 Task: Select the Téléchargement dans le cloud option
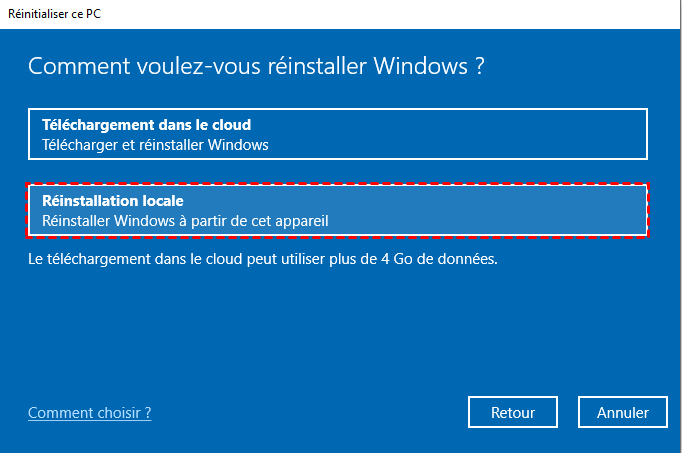pos(338,135)
